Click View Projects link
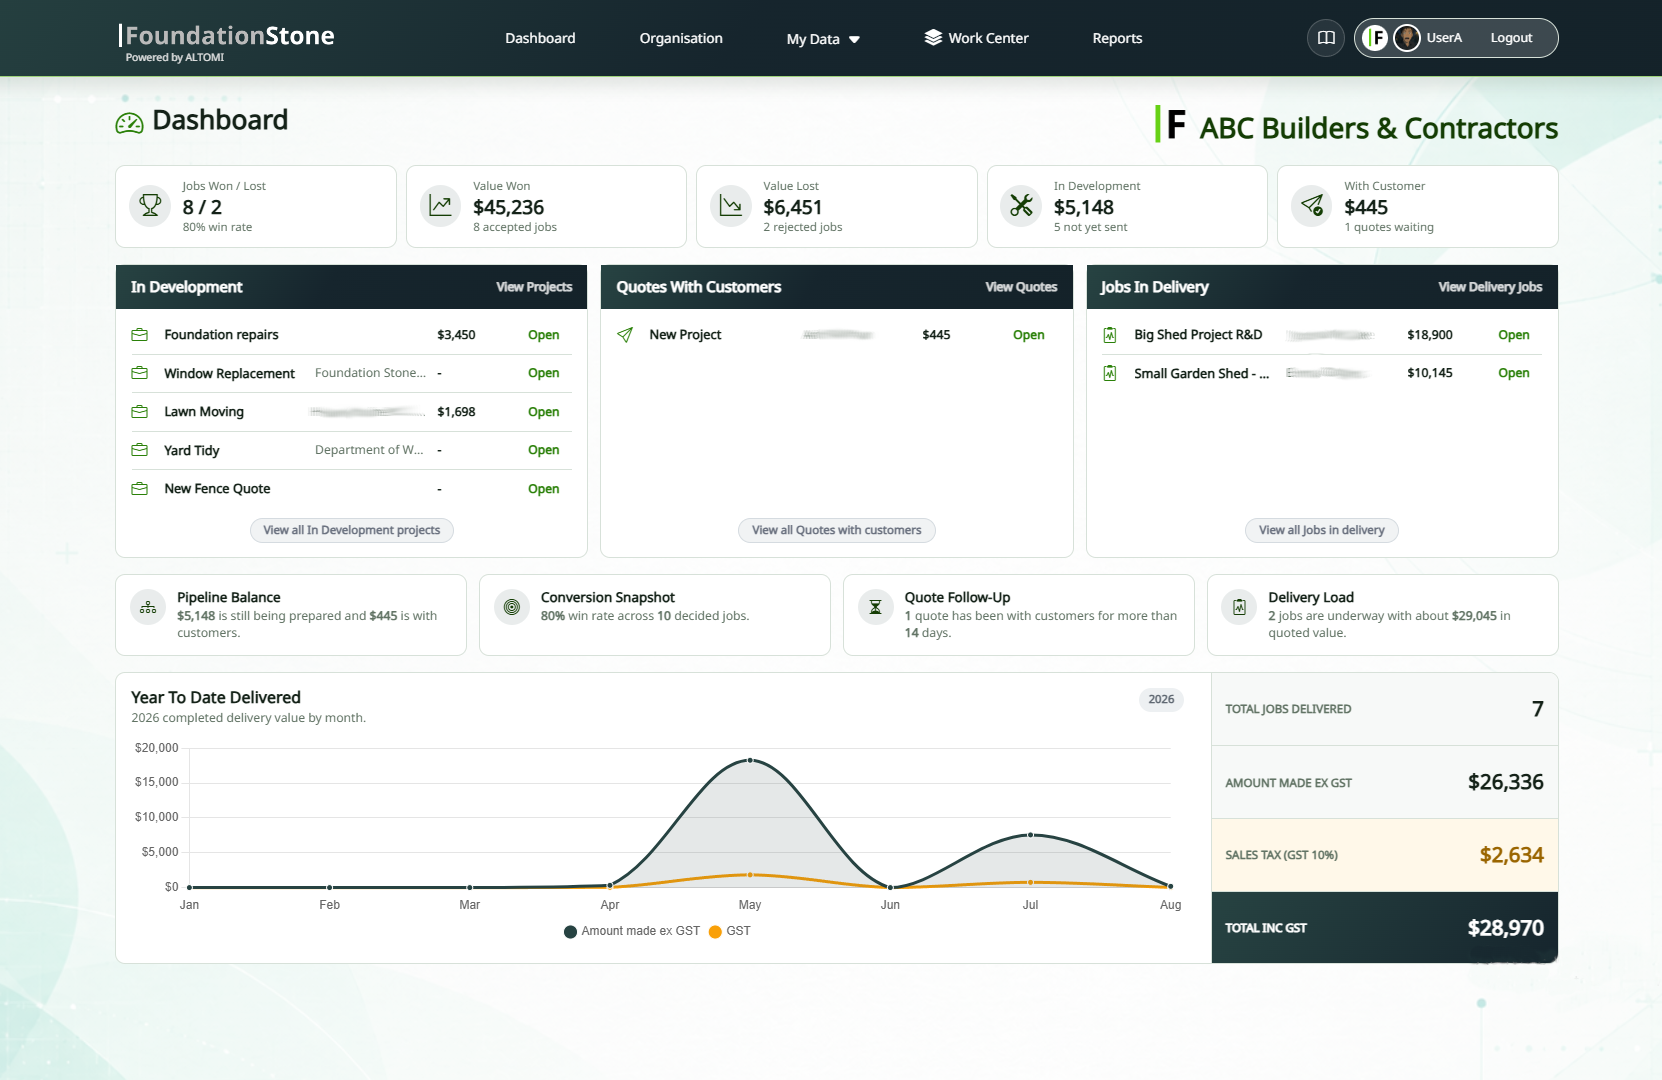 [x=534, y=287]
